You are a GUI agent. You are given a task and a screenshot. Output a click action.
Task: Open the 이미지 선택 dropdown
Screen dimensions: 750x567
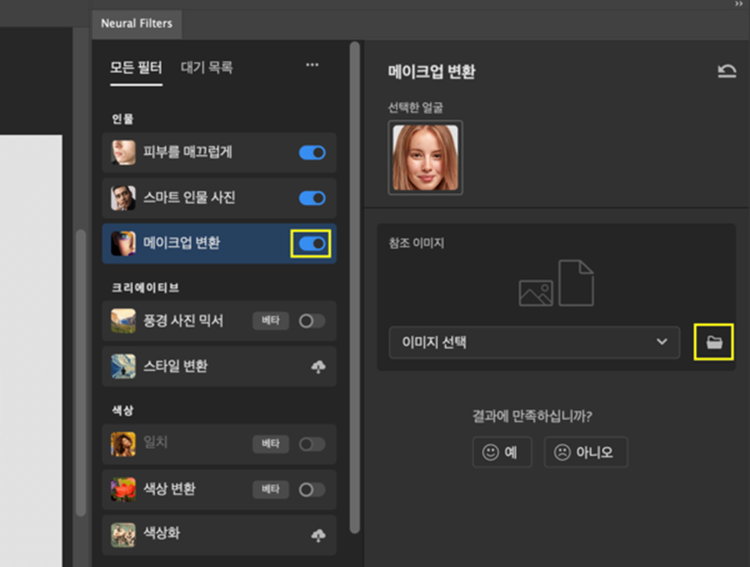534,342
